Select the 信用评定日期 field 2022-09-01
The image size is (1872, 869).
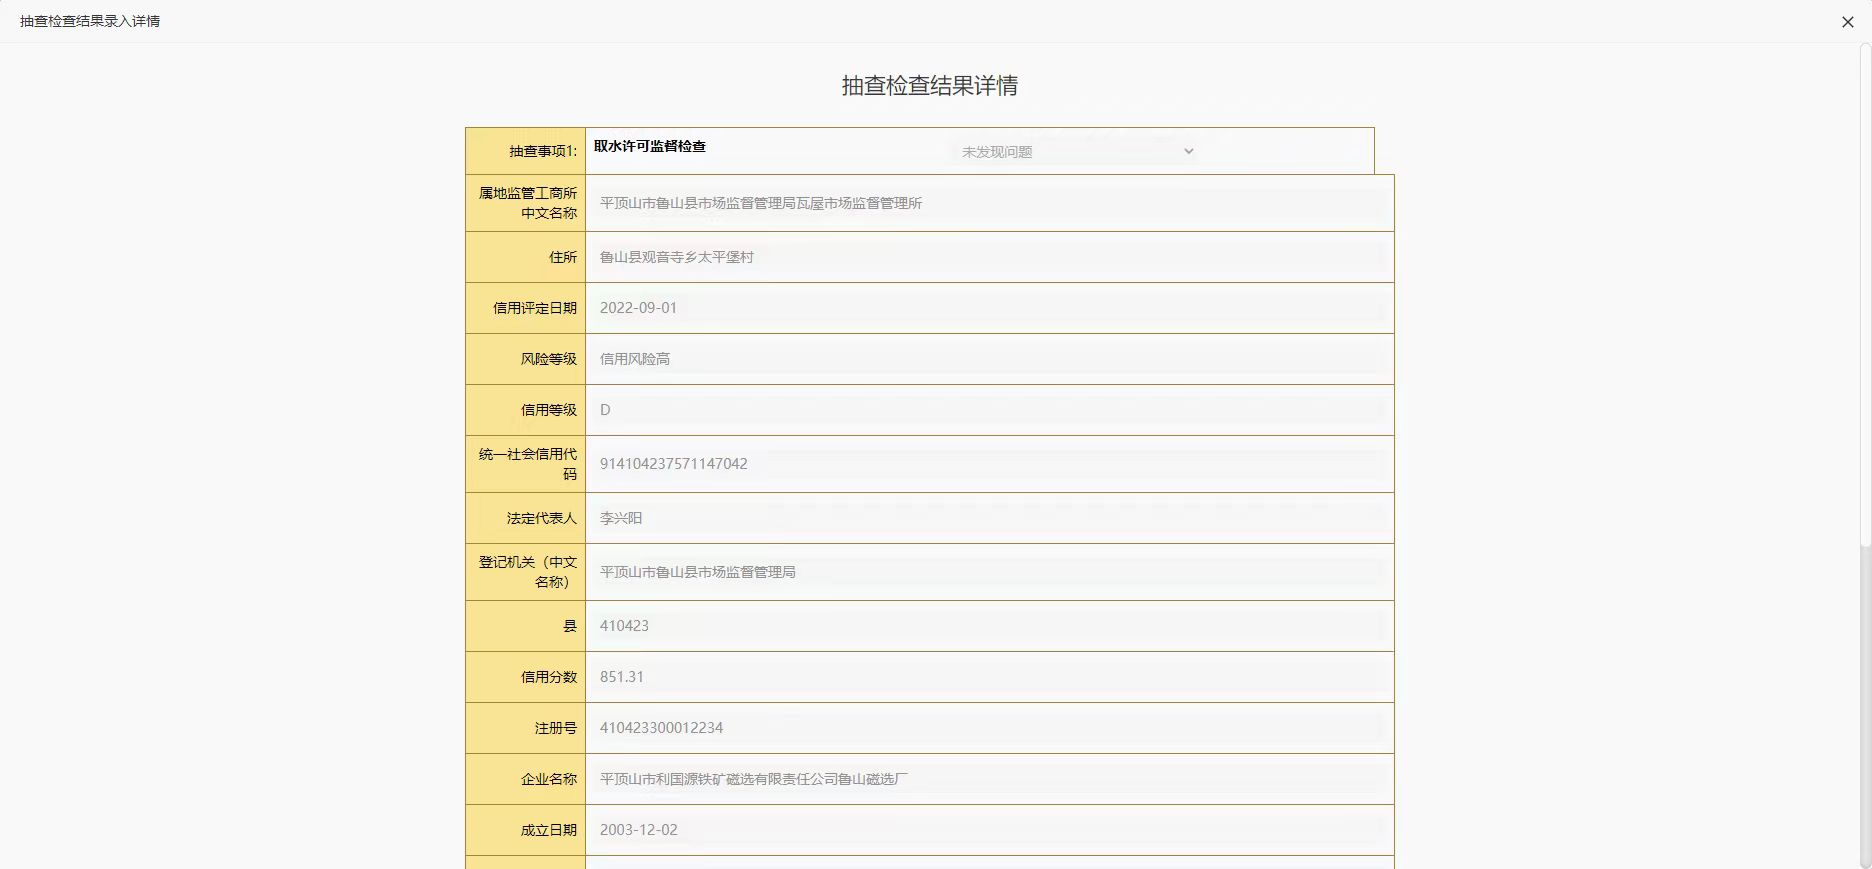(x=988, y=308)
